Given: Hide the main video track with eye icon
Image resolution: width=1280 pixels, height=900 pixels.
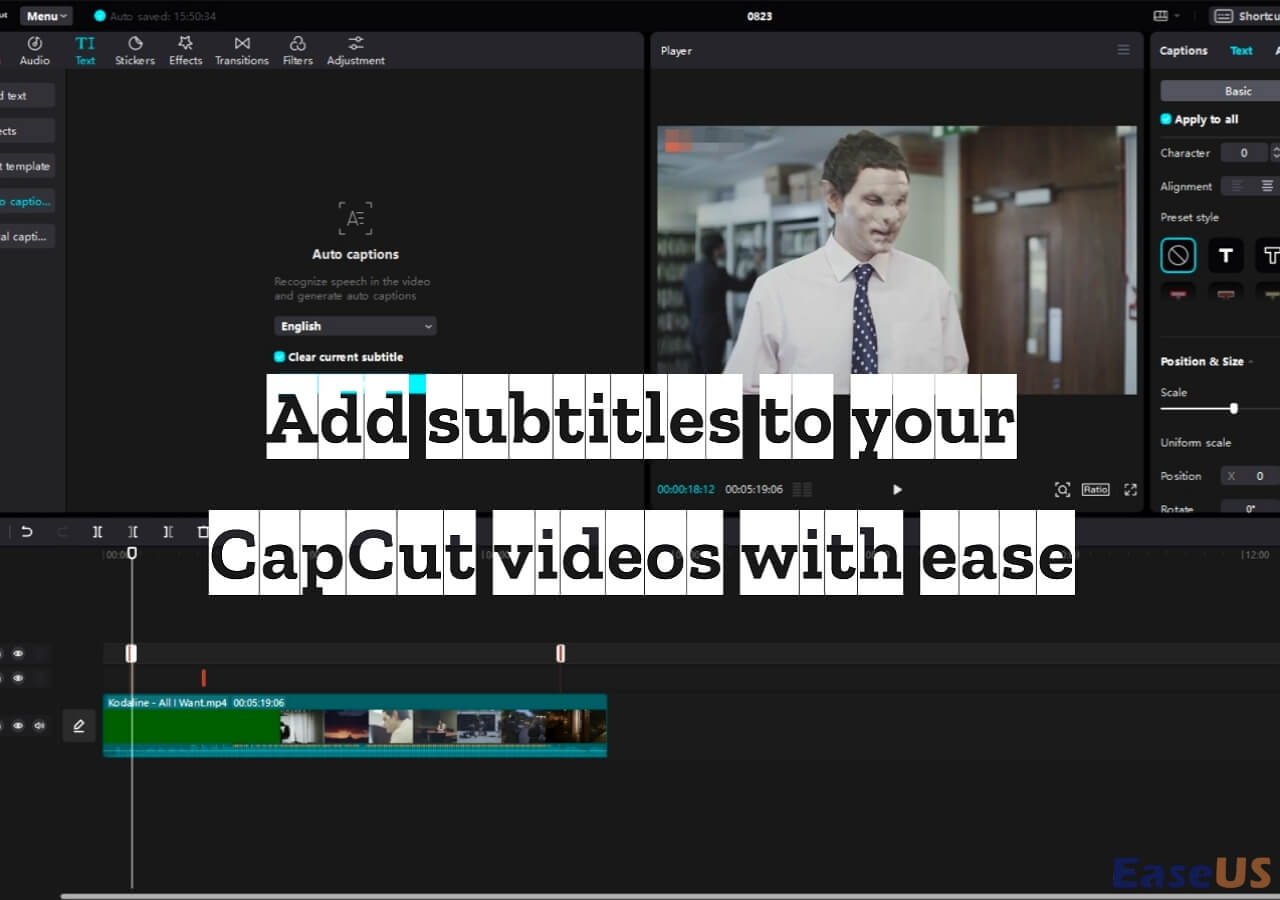Looking at the screenshot, I should click(x=17, y=726).
